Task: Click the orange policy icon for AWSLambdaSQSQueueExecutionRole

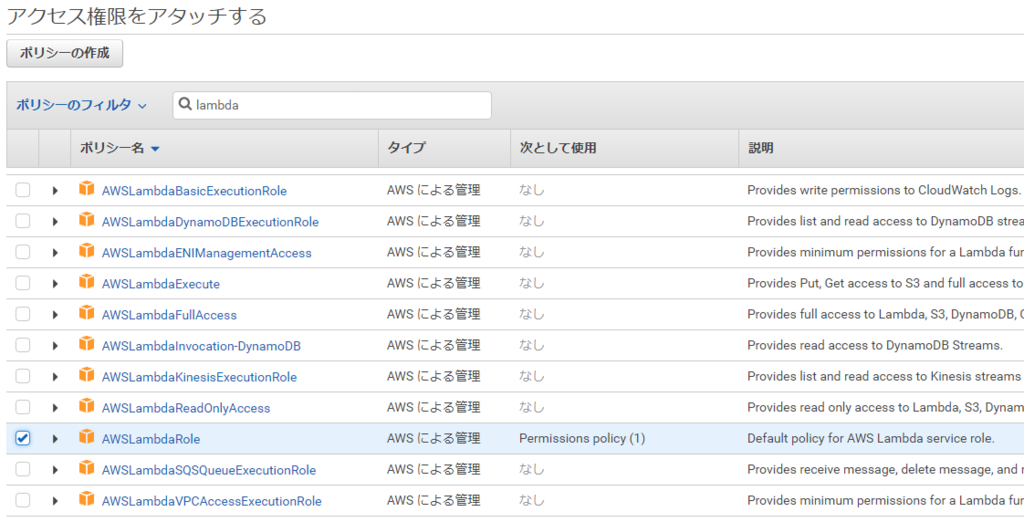Action: 86,468
